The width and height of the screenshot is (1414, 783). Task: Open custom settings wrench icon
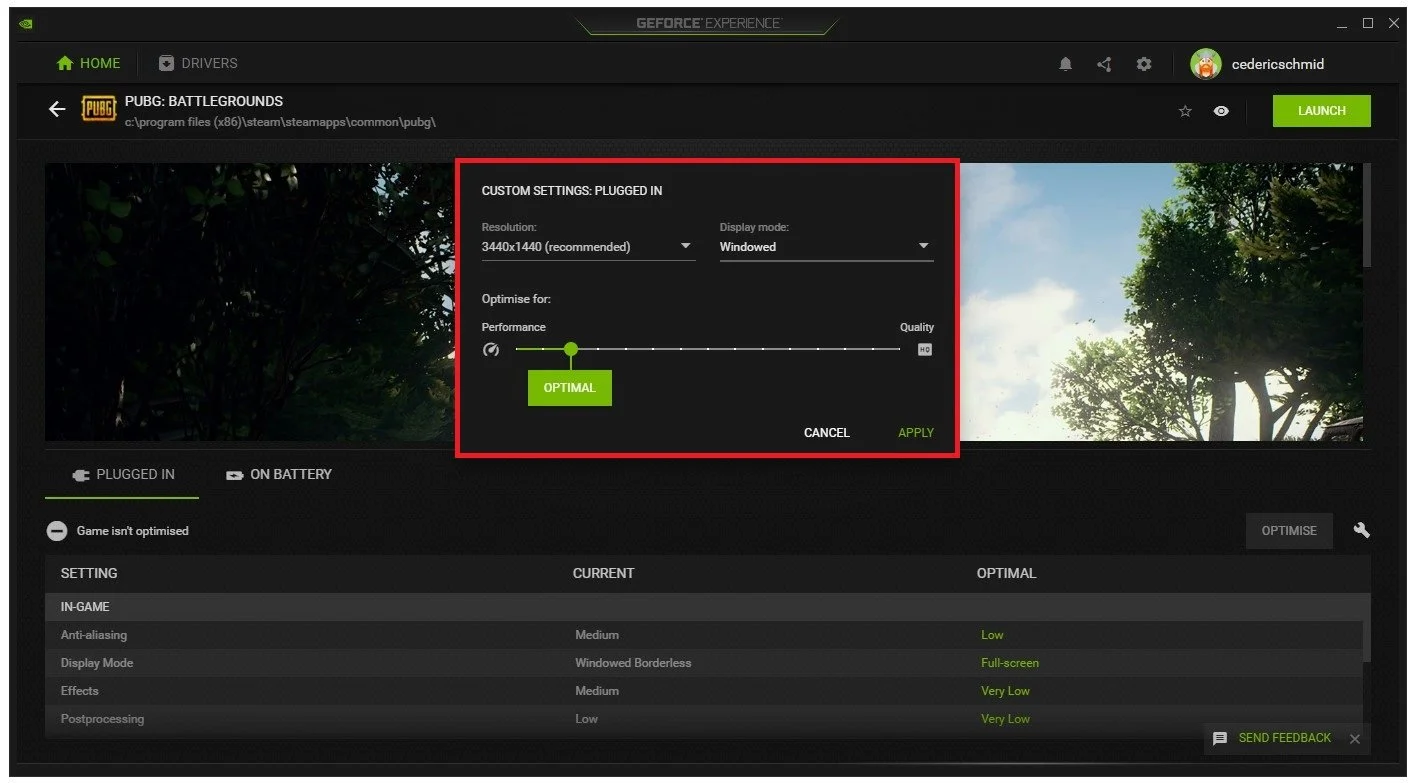(1361, 530)
